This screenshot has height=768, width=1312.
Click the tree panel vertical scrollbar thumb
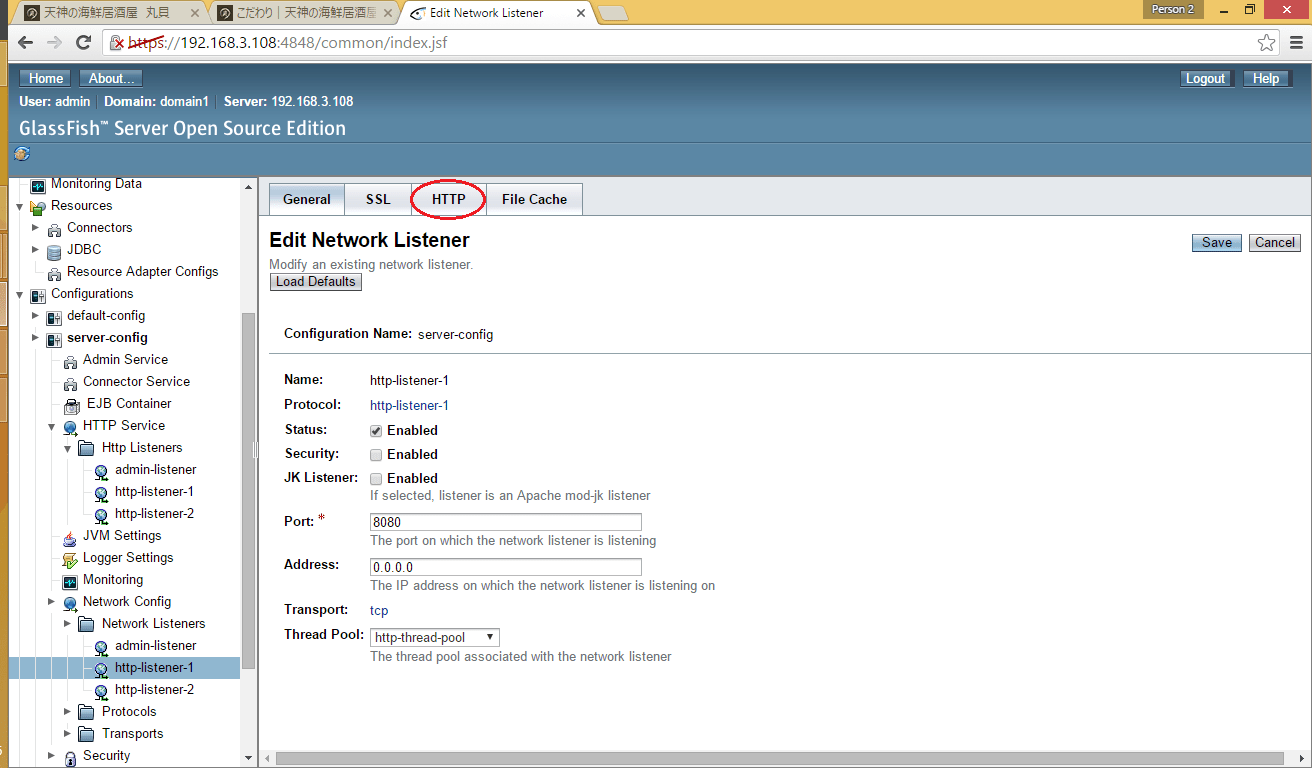249,490
